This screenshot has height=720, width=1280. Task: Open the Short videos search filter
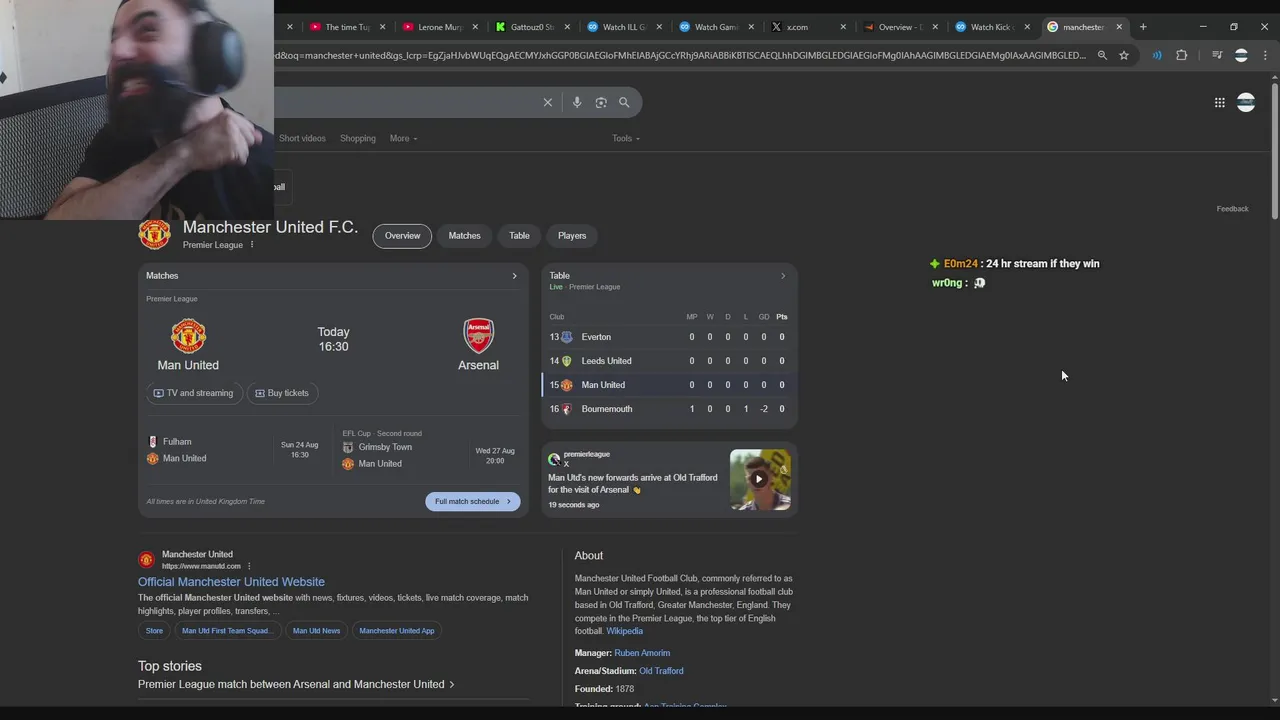point(302,138)
